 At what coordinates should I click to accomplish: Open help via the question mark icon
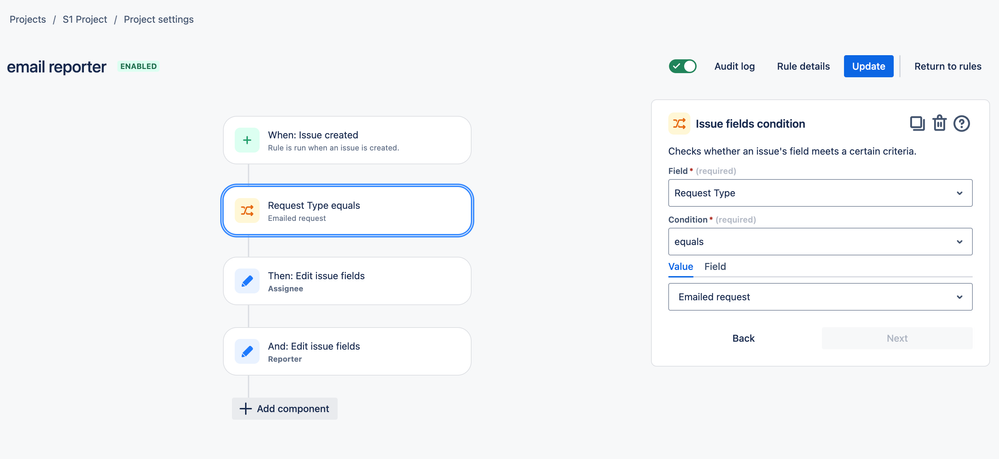pos(962,123)
